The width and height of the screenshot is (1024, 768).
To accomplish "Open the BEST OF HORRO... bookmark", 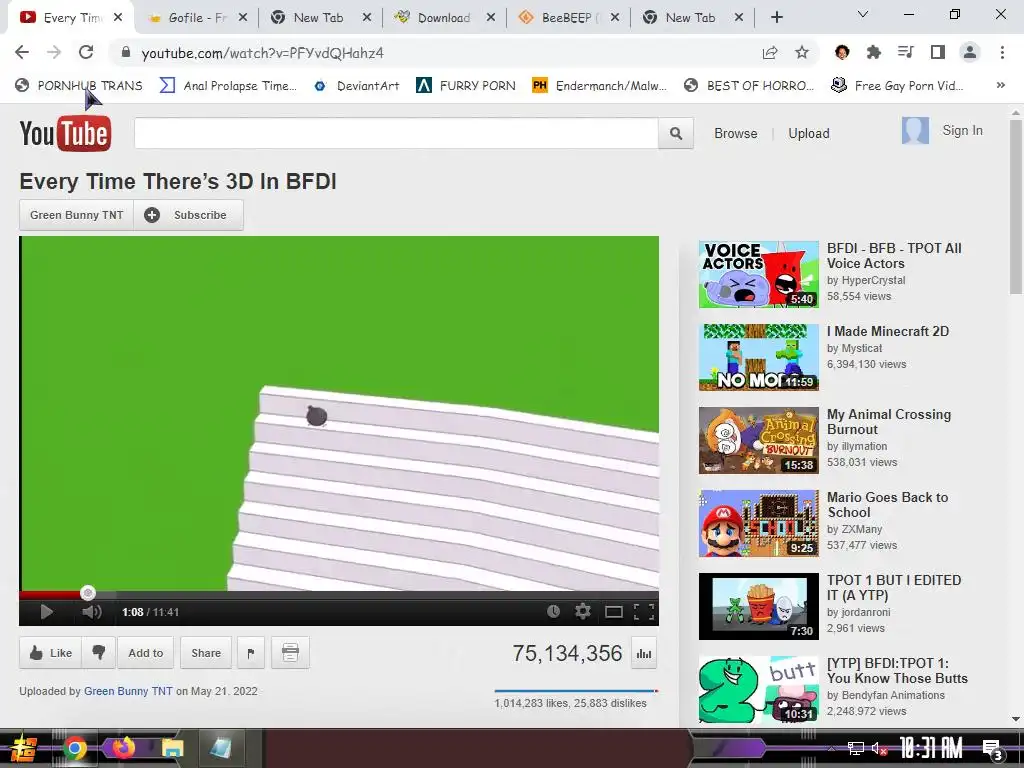I will coord(749,86).
